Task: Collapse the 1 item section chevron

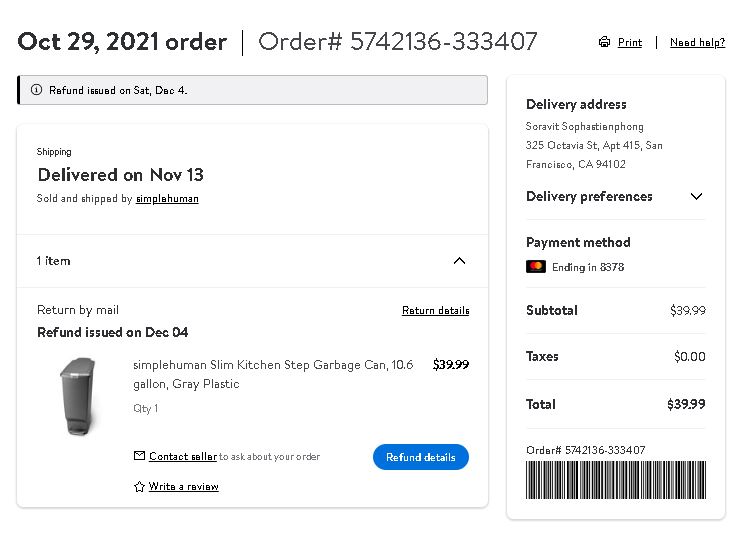Action: click(x=459, y=261)
